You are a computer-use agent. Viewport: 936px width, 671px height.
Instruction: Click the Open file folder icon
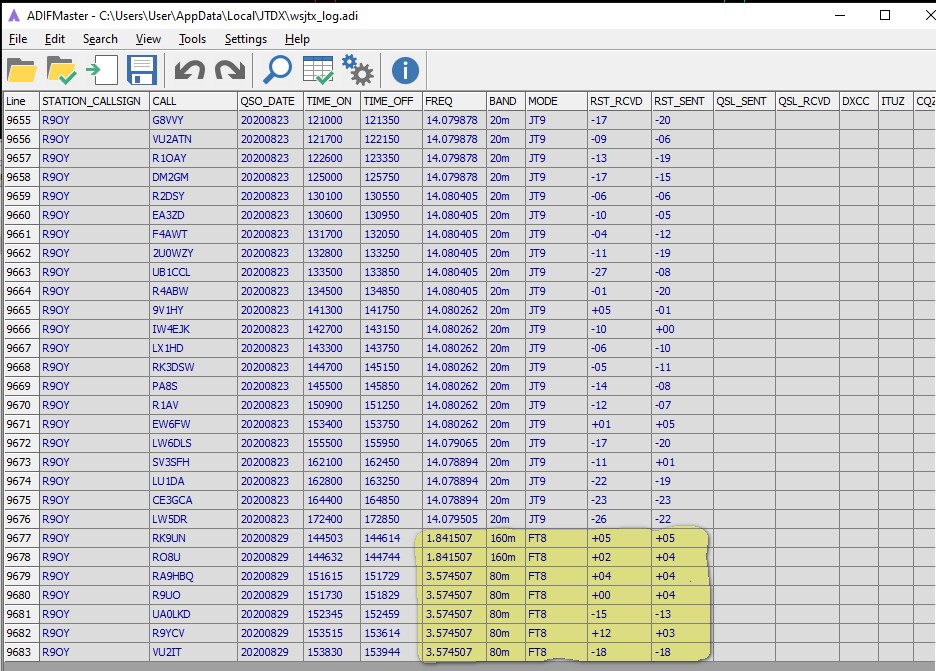[x=21, y=70]
